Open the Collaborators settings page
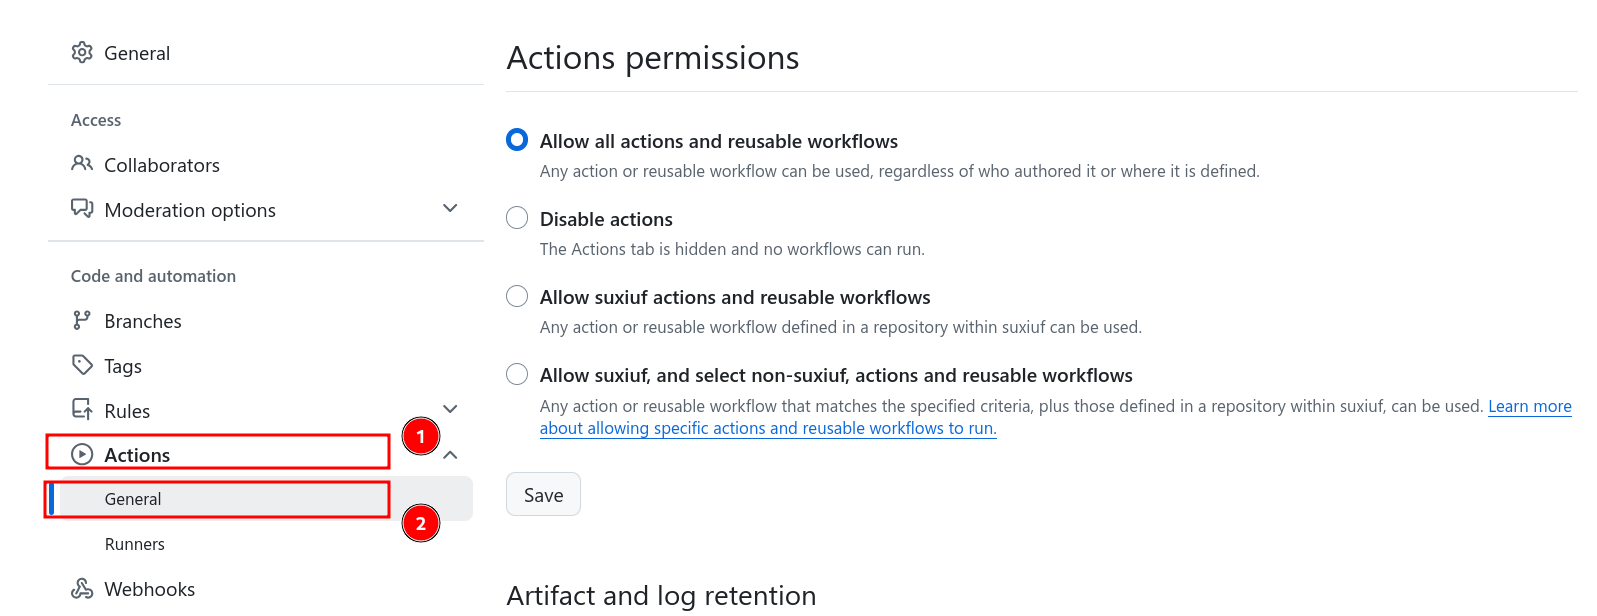The image size is (1597, 616). [x=162, y=165]
